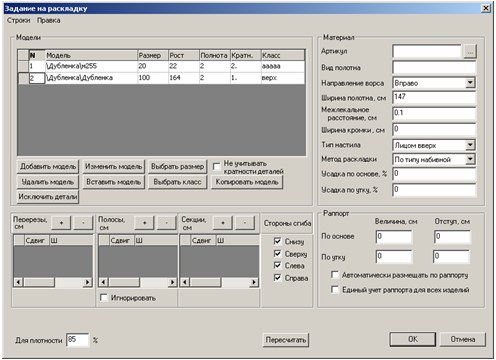
Task: Click the Усадка по утку input field
Action: [434, 190]
